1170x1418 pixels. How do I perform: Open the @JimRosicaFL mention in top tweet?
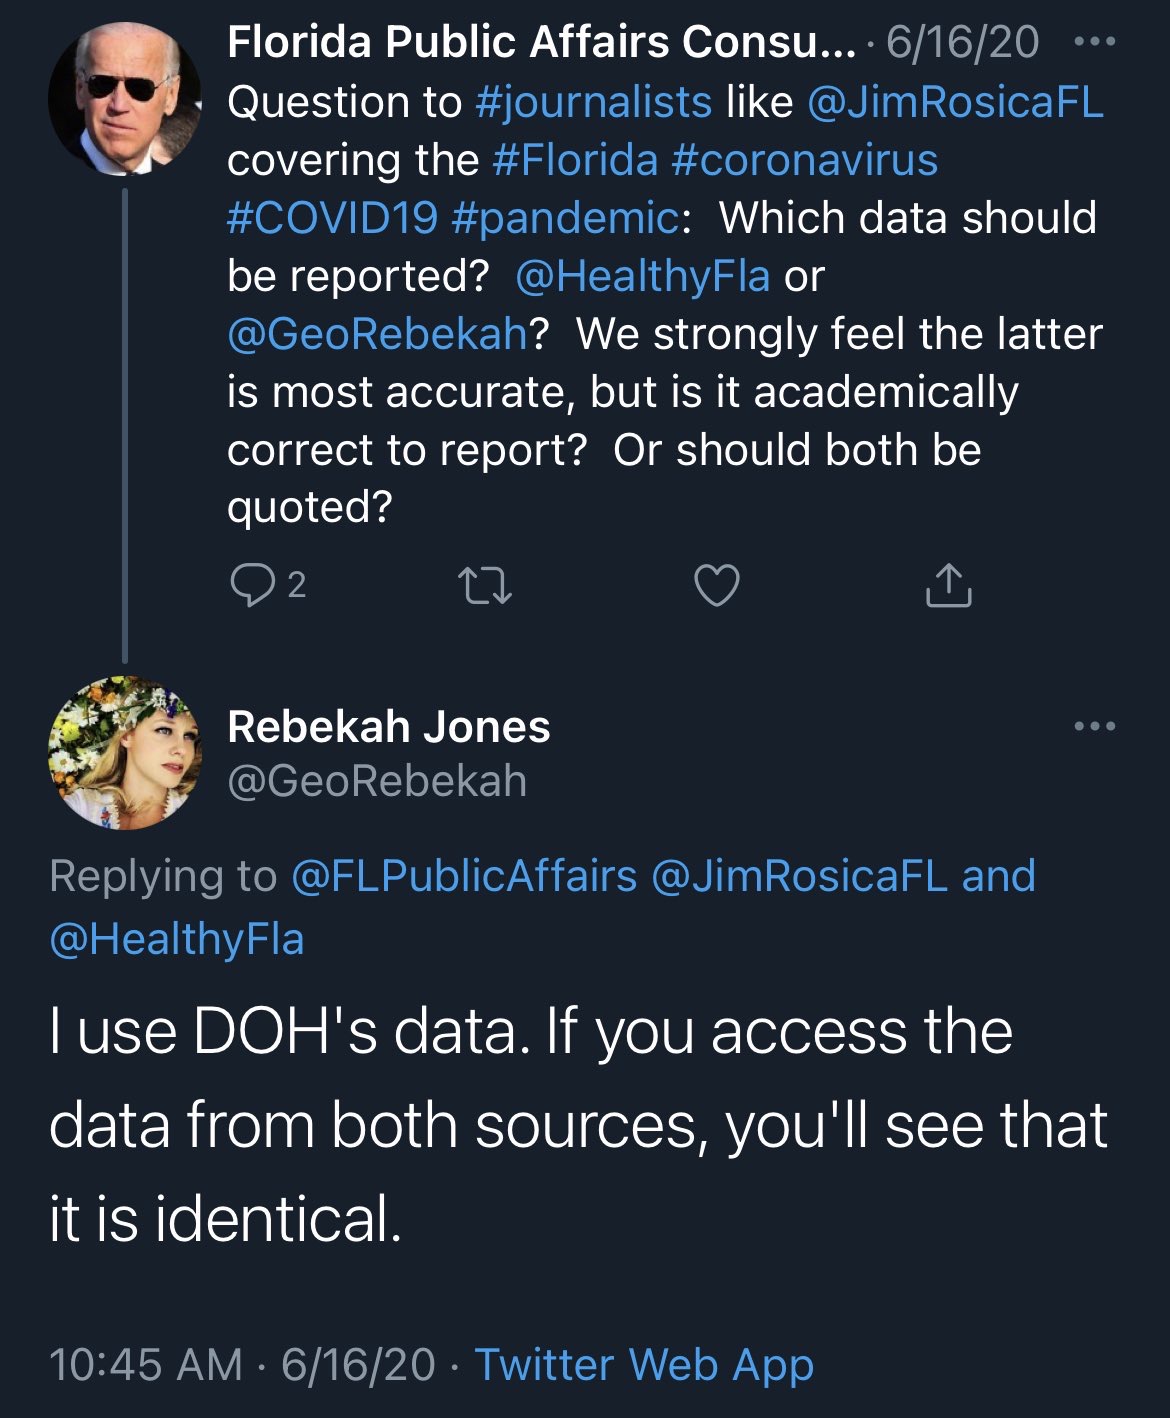955,102
